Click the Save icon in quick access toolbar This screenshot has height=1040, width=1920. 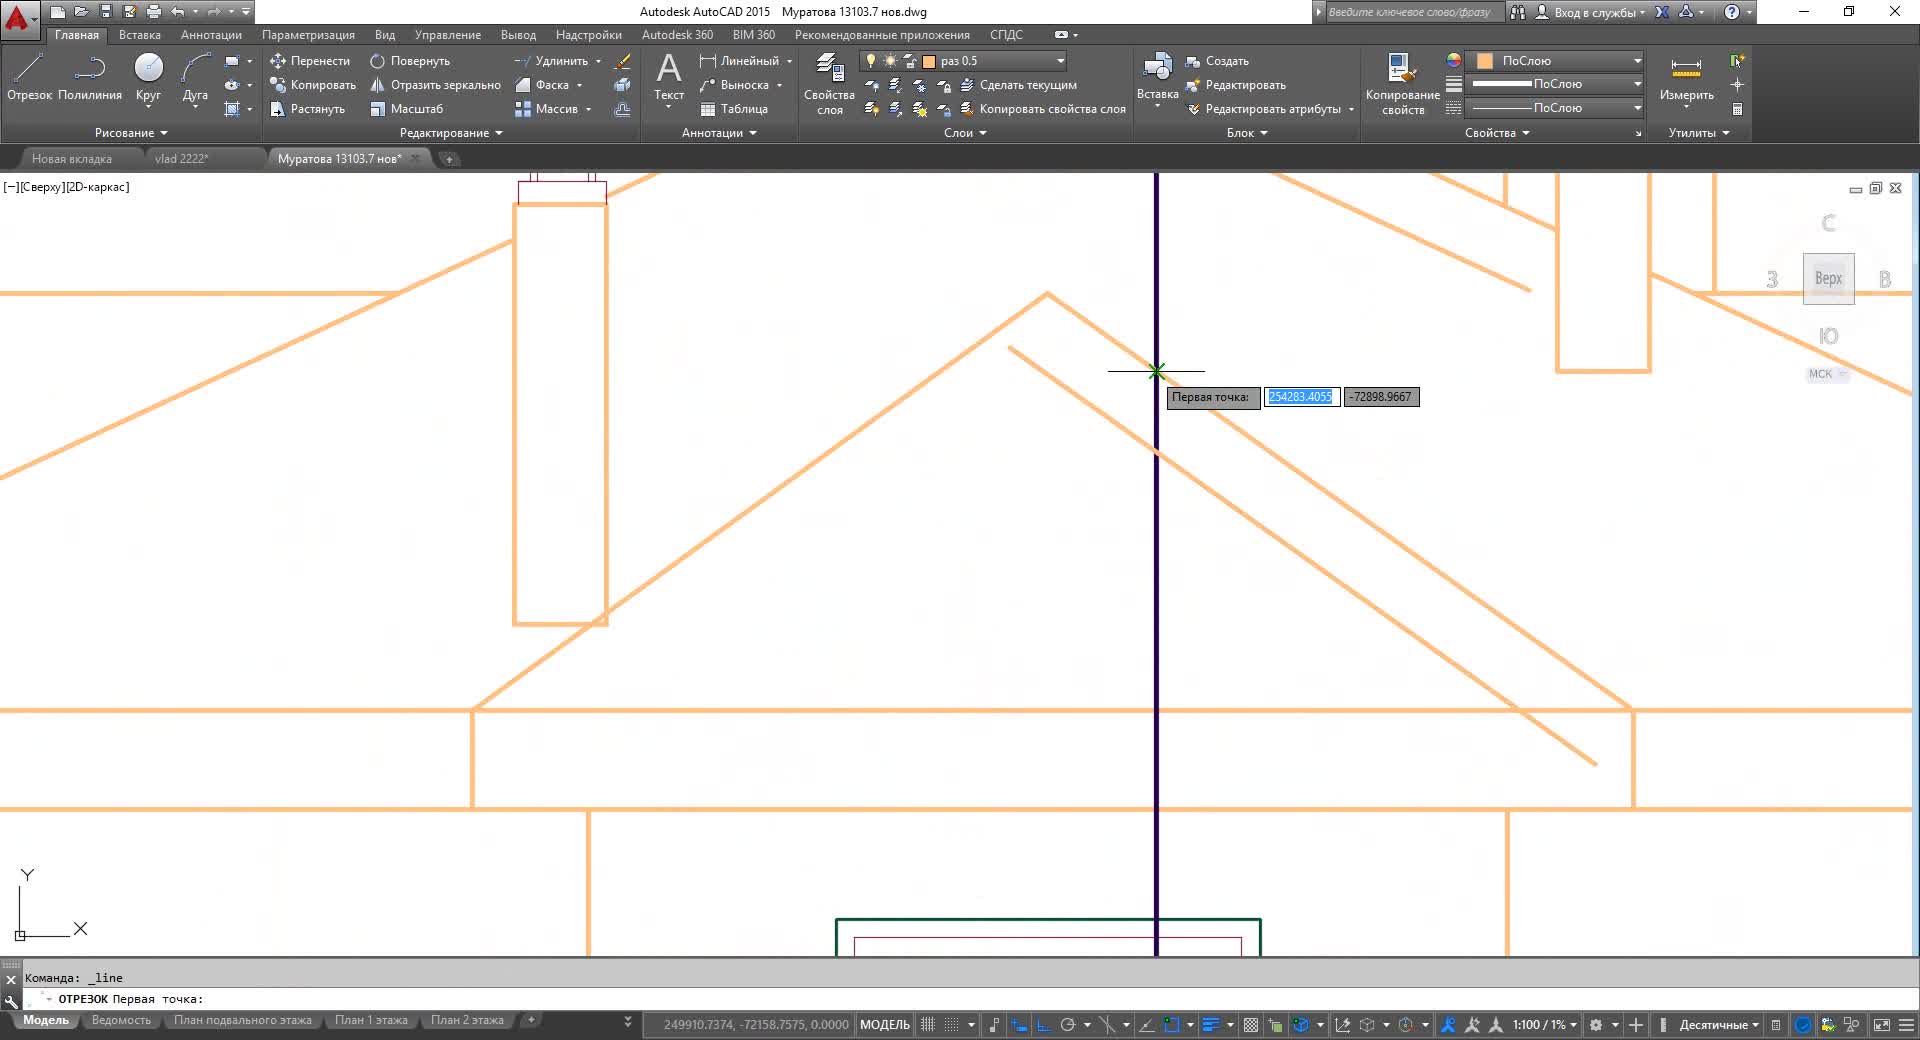[x=106, y=12]
